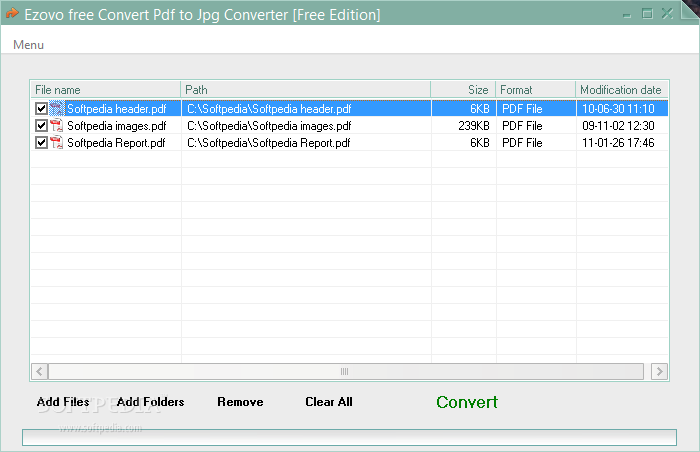Click the PDF icon of Softpedia images.pdf
Image resolution: width=700 pixels, height=452 pixels.
pyautogui.click(x=56, y=126)
